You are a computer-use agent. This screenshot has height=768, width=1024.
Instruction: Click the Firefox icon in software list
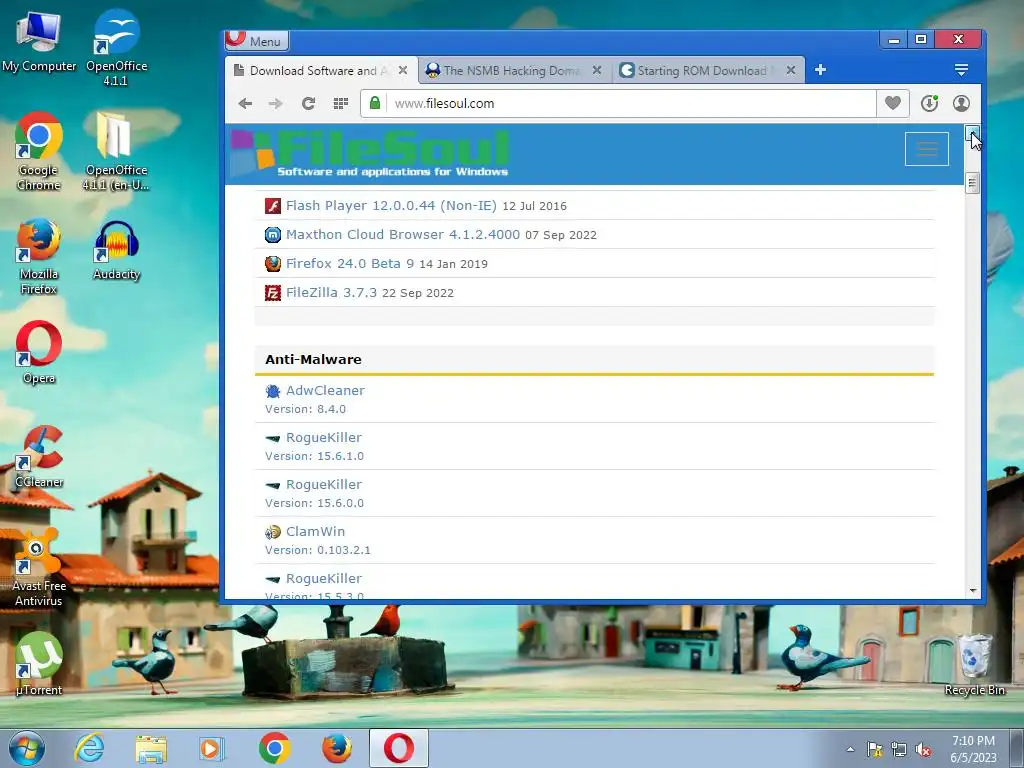coord(272,263)
